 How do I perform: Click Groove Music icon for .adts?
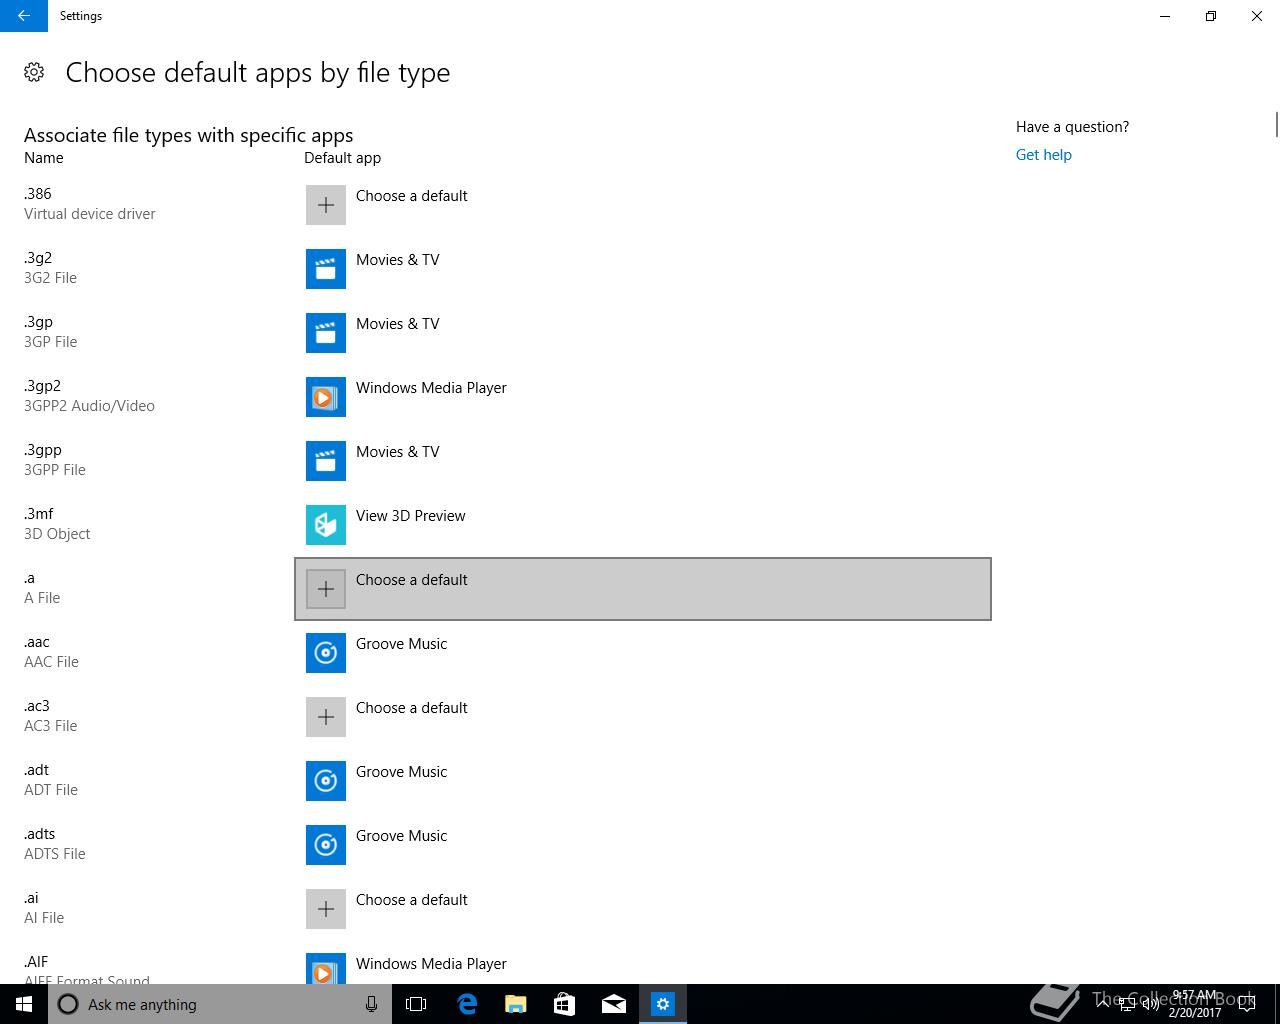(326, 845)
